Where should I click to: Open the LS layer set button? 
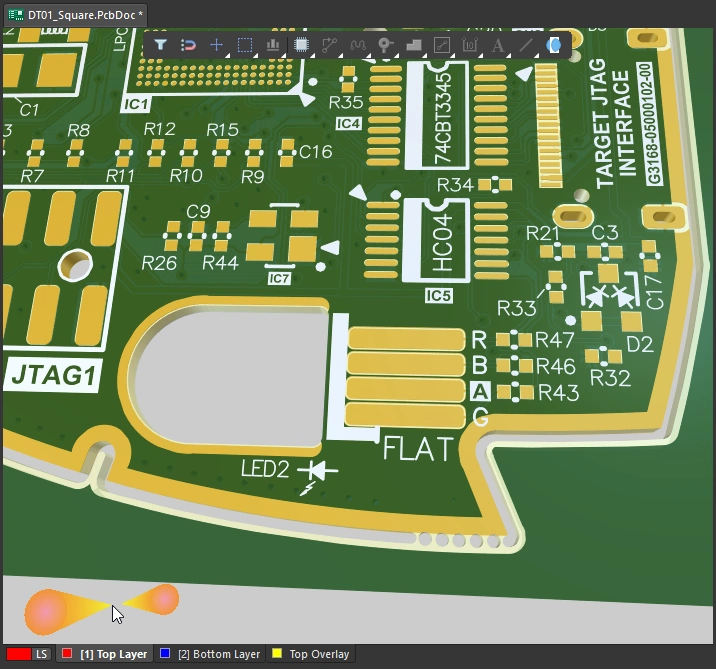click(x=42, y=654)
